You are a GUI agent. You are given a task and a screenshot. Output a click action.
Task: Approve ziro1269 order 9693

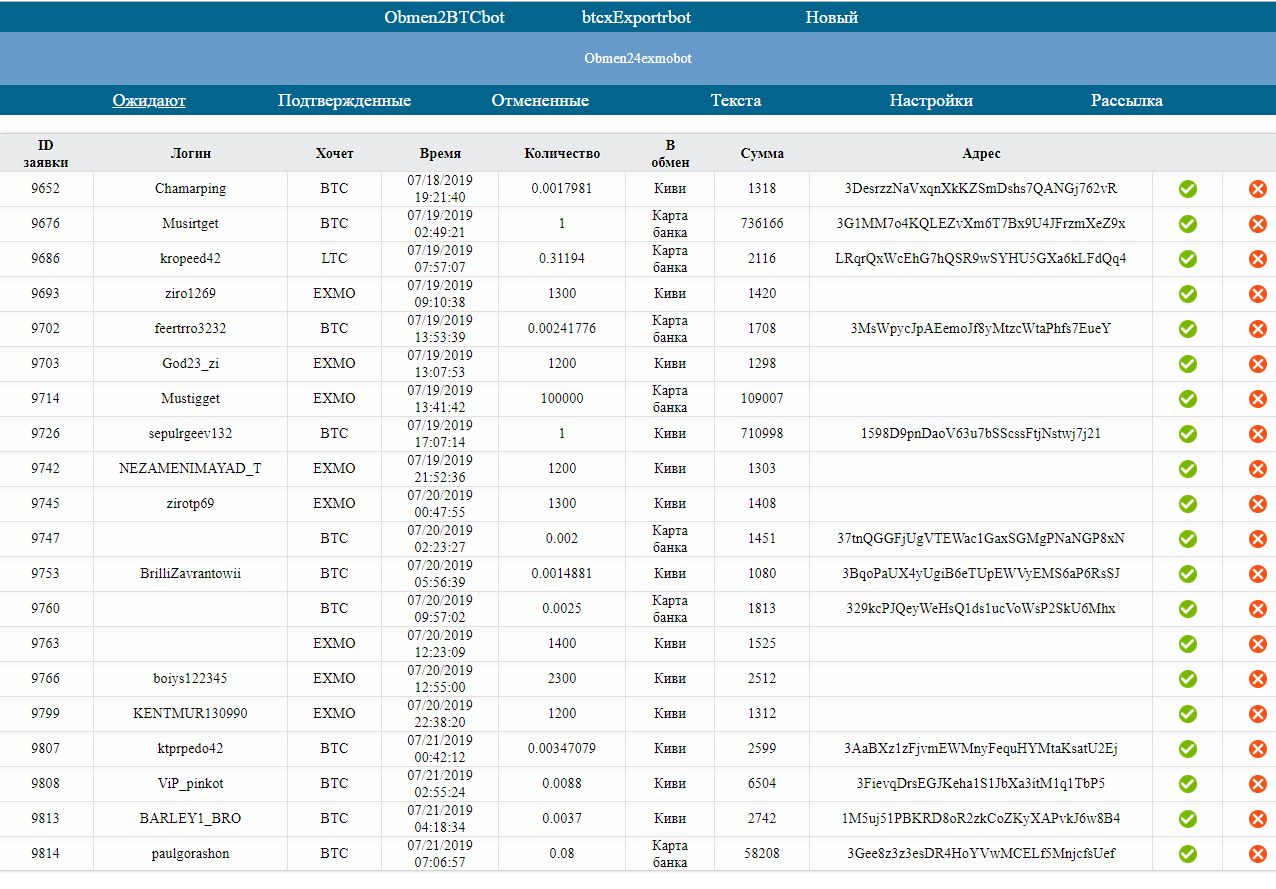point(1188,294)
